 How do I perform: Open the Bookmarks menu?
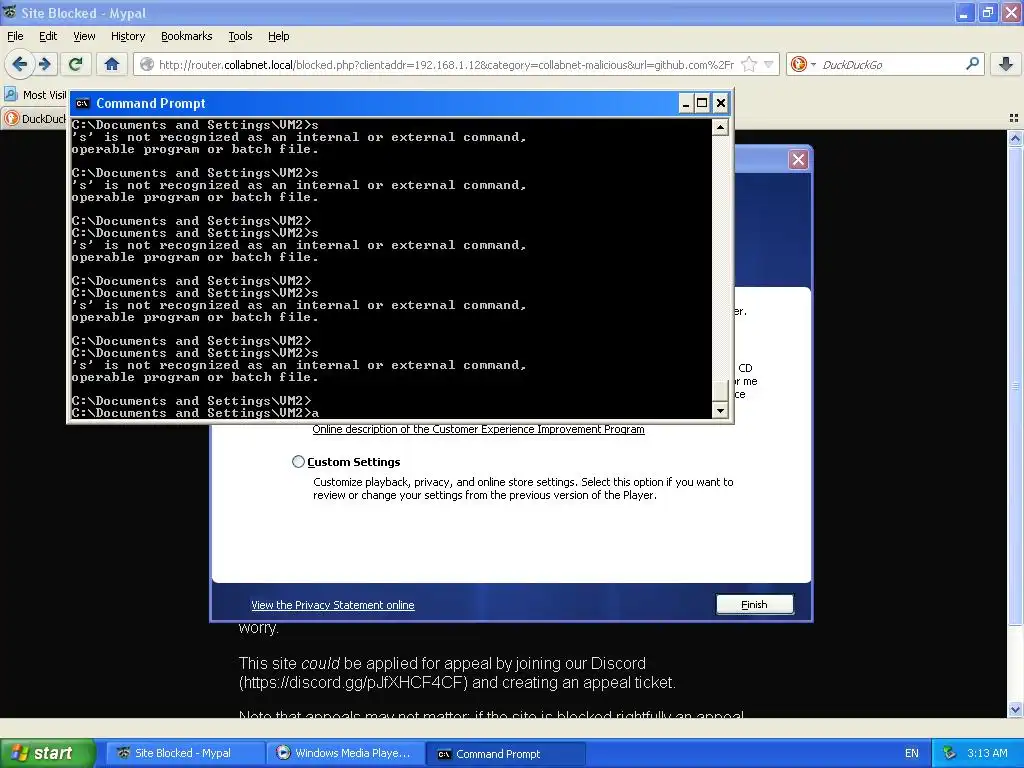[x=186, y=36]
